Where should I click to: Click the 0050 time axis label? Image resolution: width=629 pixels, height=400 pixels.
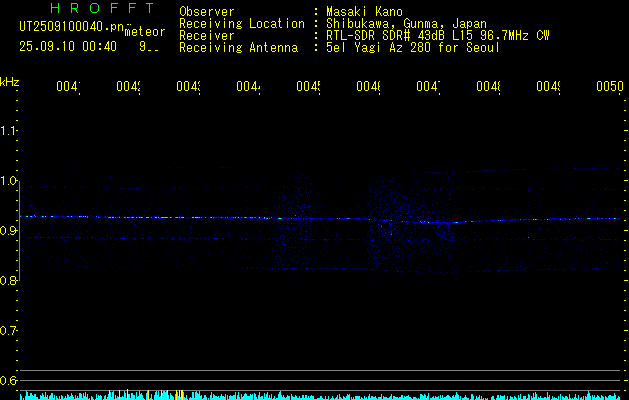tap(610, 86)
